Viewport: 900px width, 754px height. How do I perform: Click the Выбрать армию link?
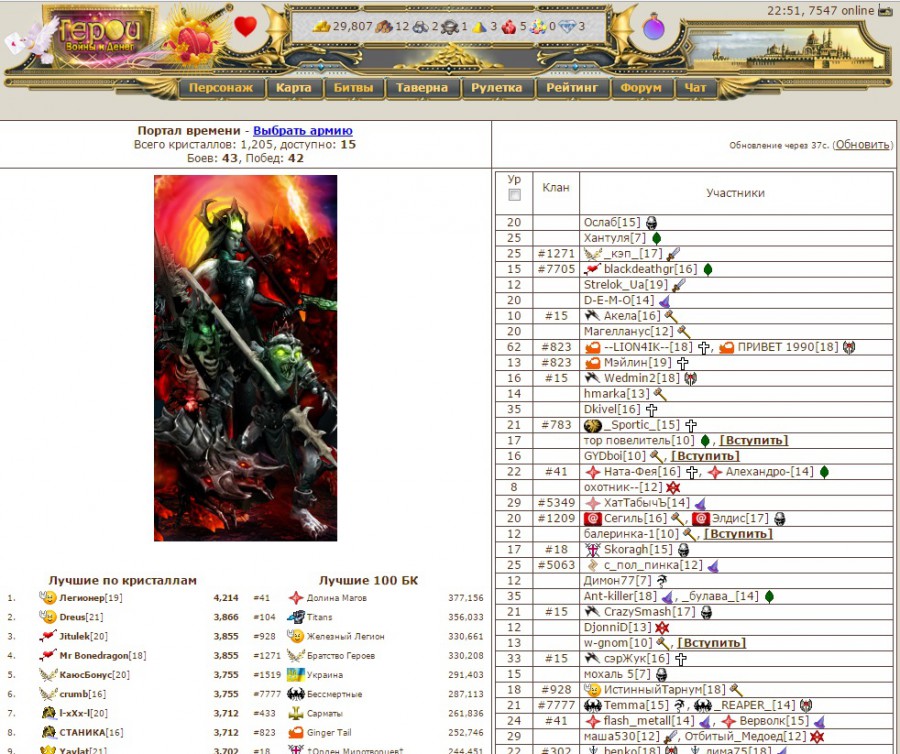302,131
